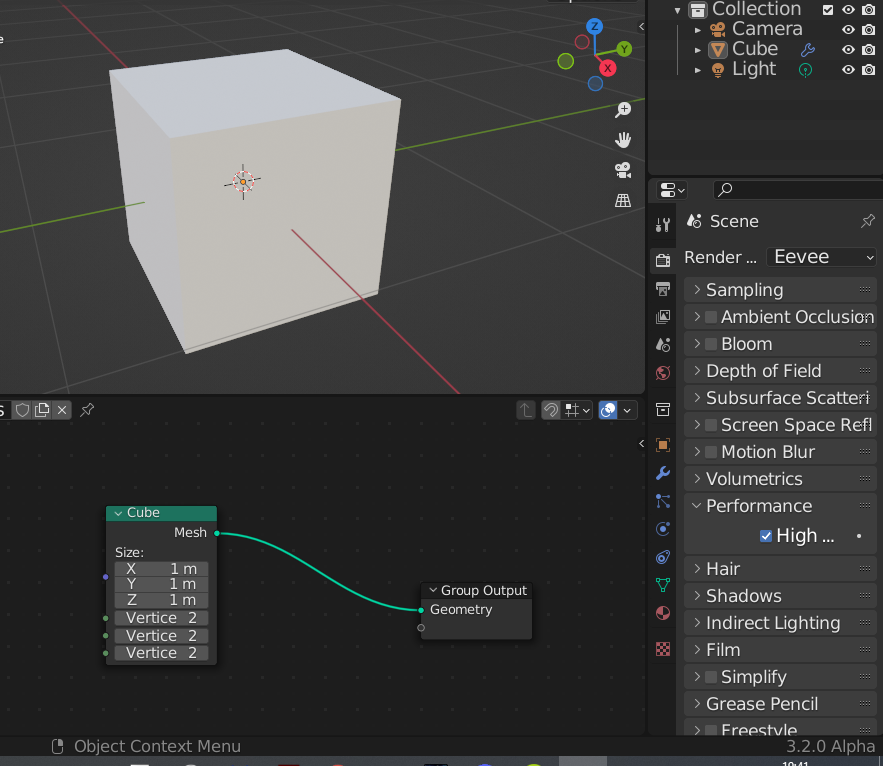Toggle node editor overlays button
Screen dimensions: 883x766
coord(608,410)
